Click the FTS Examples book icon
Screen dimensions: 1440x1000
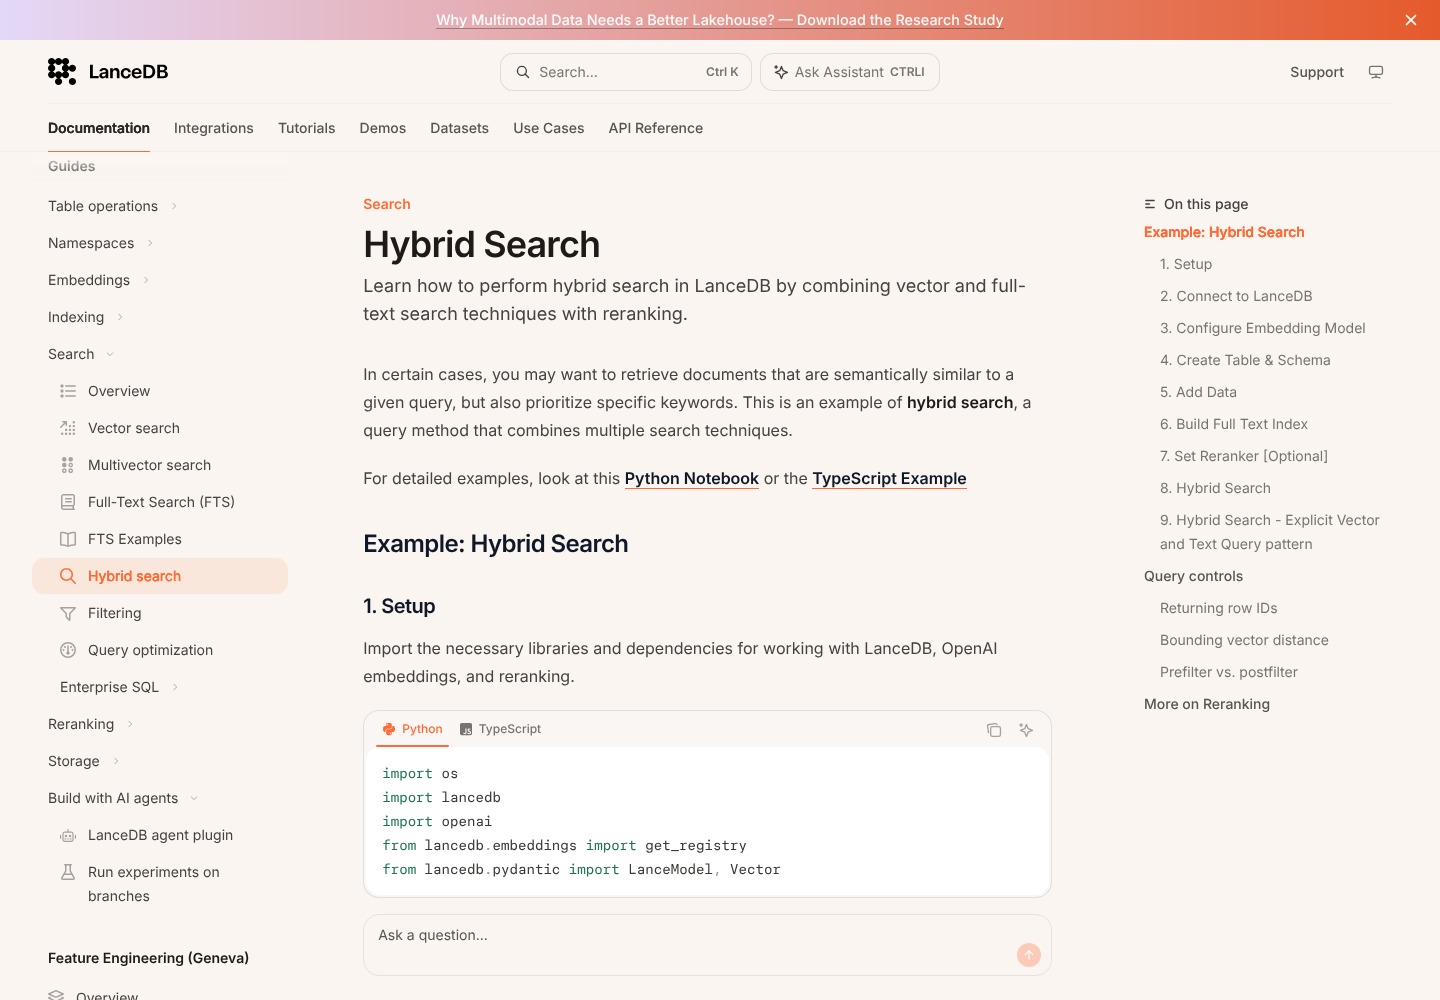(x=68, y=539)
